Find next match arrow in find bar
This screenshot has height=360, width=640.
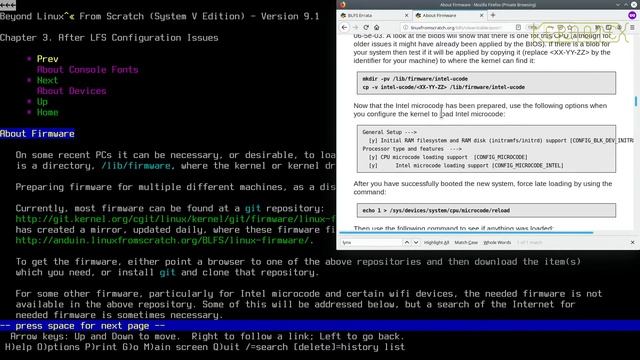416,242
